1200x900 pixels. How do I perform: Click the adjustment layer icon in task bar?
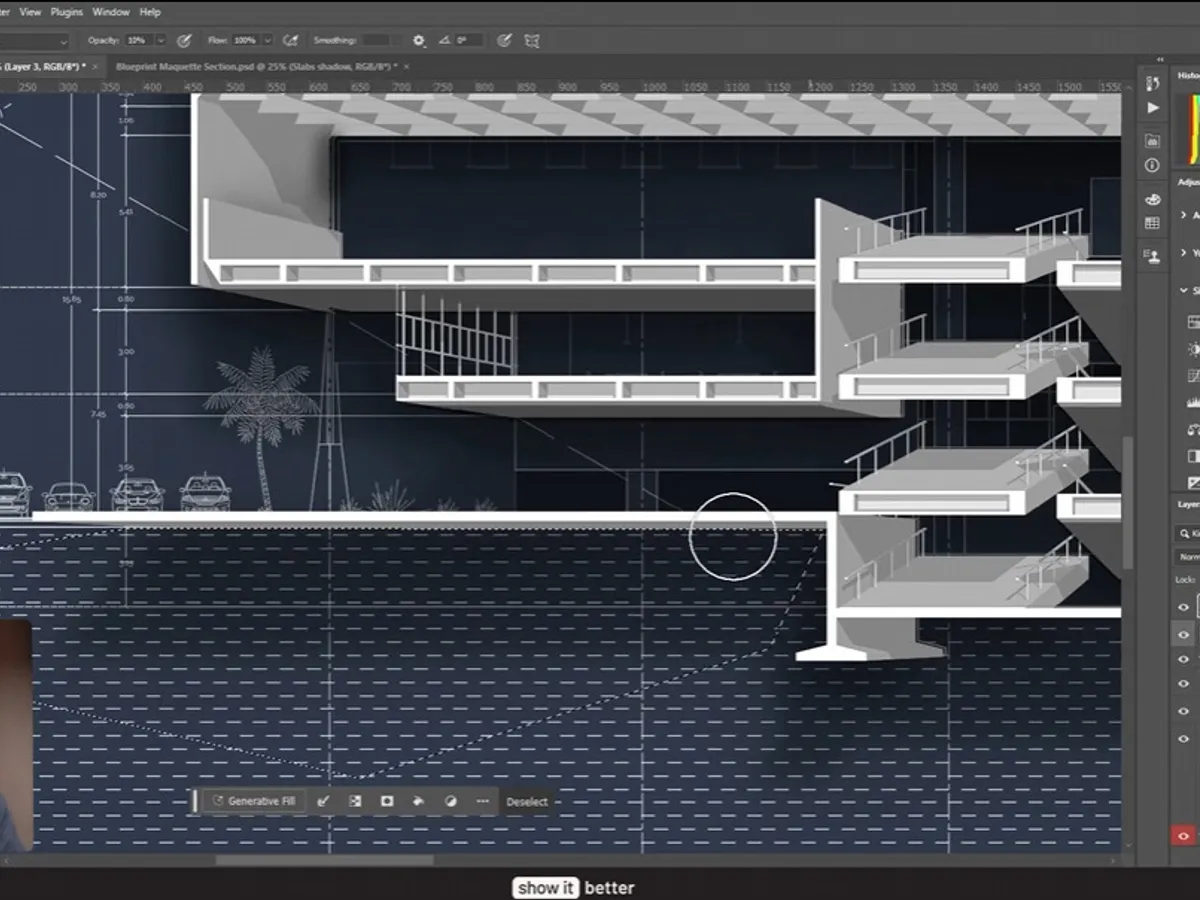(x=450, y=801)
